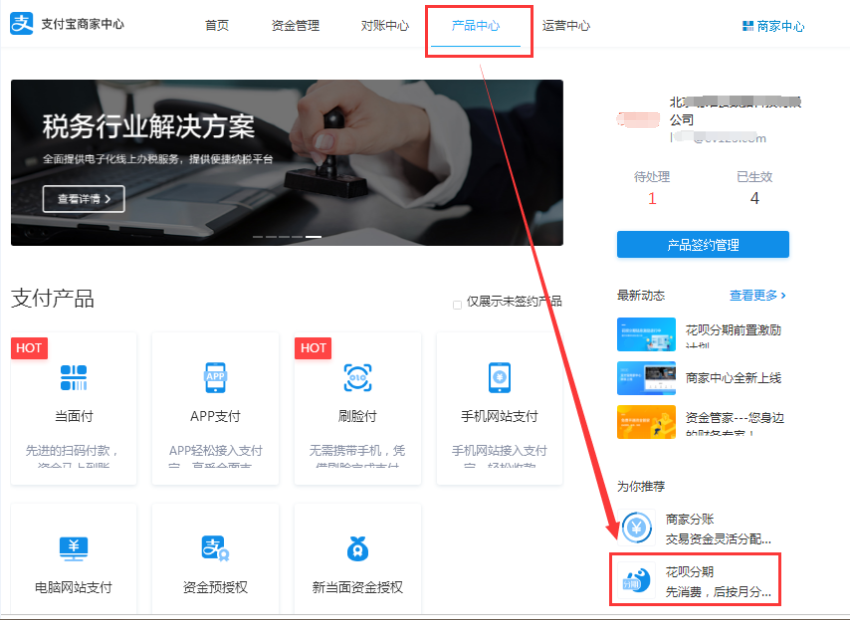Screen dimensions: 850x620
Task: Click the 当面付 product name
Action: (x=74, y=416)
